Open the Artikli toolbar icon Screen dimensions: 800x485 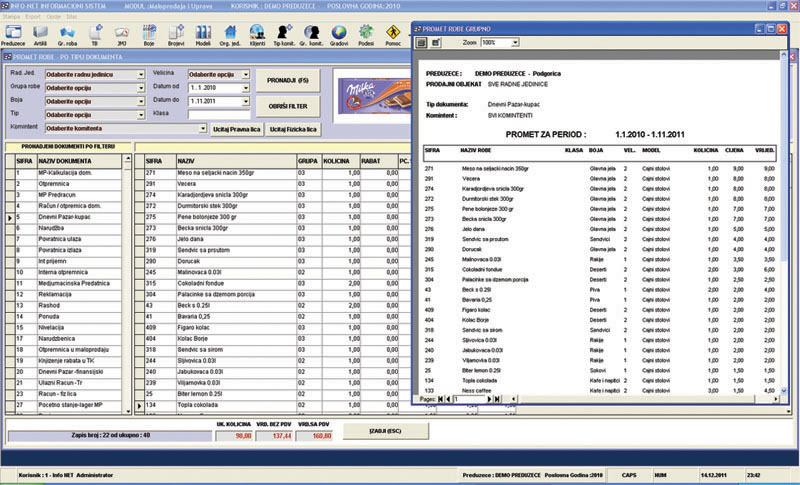[40, 36]
